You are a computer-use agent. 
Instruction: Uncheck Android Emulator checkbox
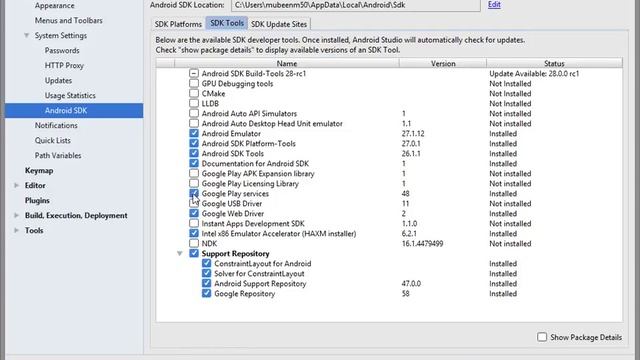tap(194, 133)
